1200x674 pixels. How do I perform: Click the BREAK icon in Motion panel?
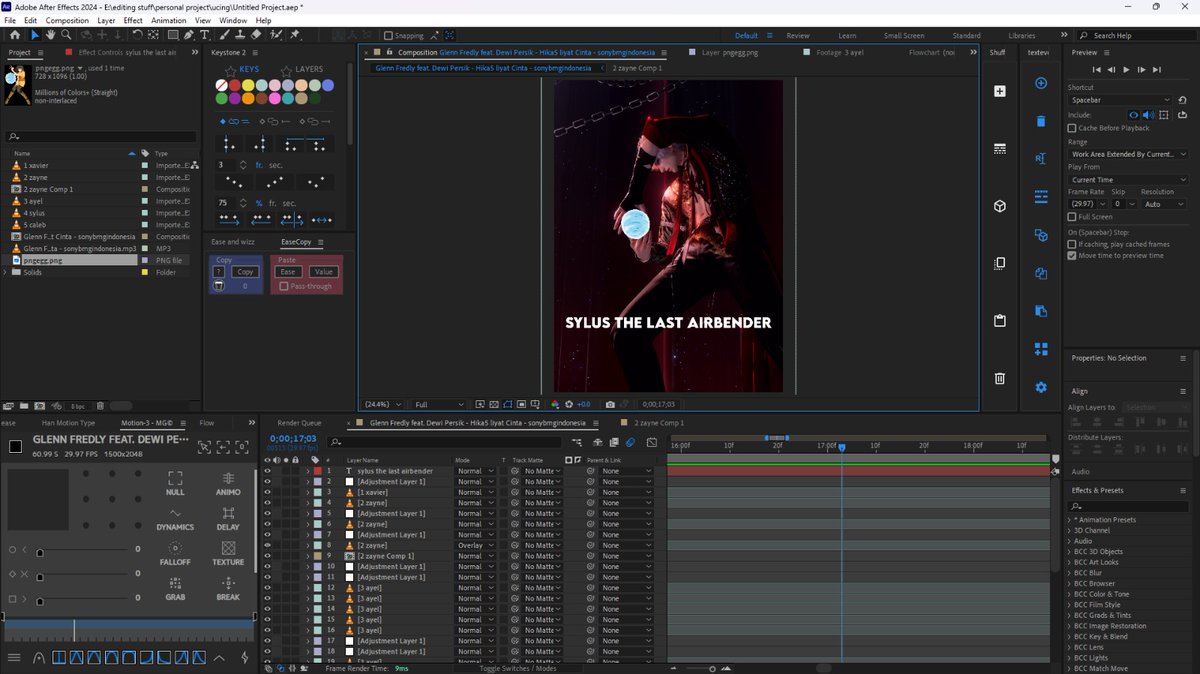pyautogui.click(x=228, y=589)
